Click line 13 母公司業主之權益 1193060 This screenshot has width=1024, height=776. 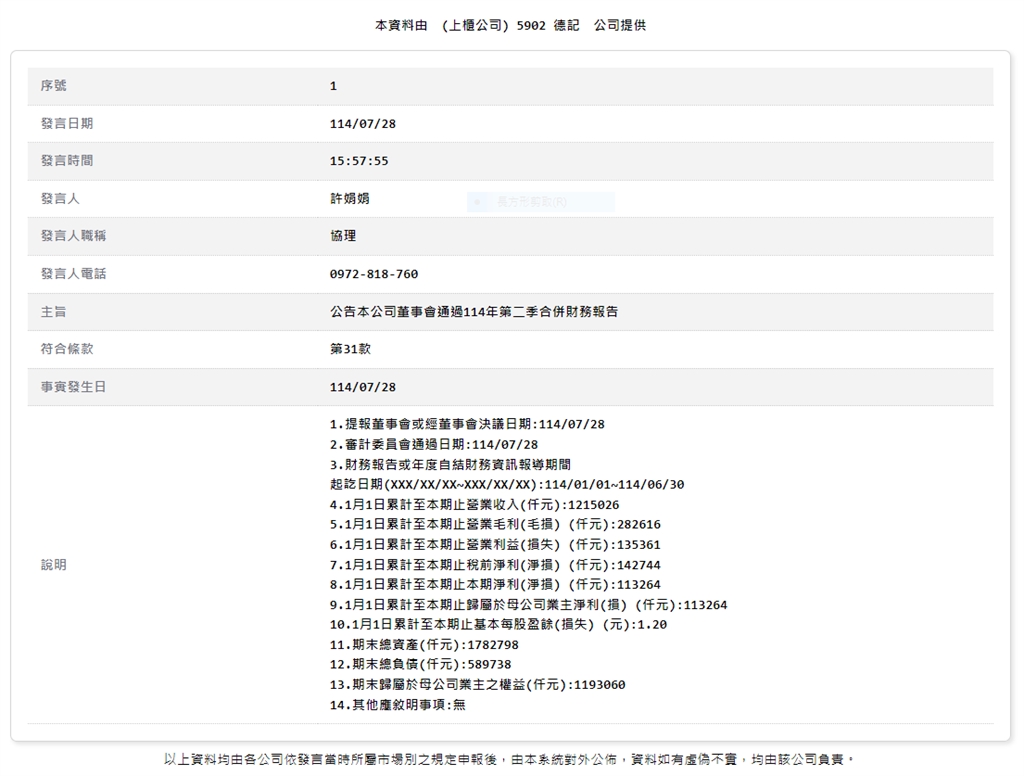[x=477, y=685]
